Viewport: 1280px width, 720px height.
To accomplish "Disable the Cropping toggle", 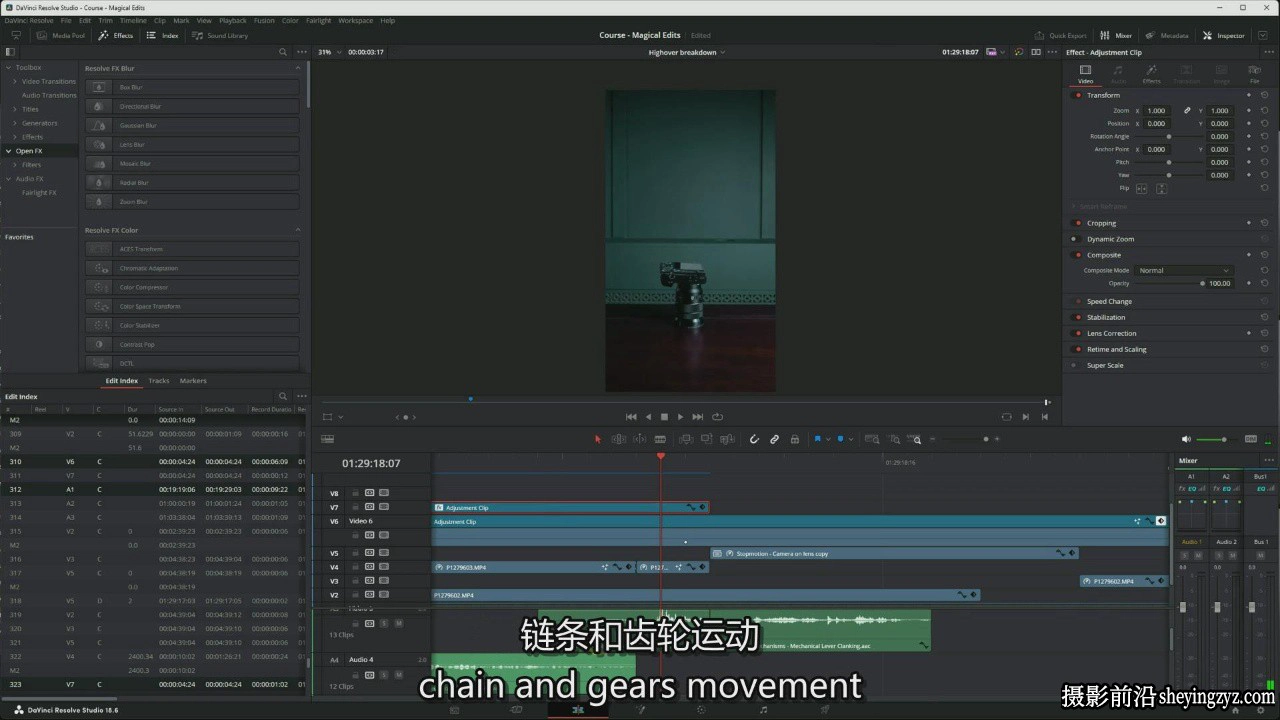I will [1077, 223].
